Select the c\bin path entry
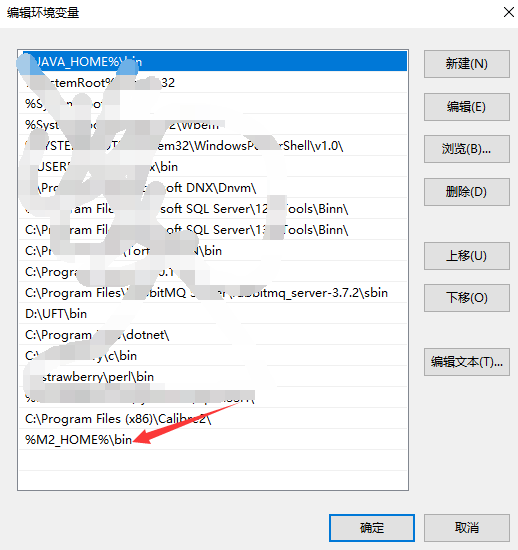Screen dimensions: 518x550 point(213,356)
